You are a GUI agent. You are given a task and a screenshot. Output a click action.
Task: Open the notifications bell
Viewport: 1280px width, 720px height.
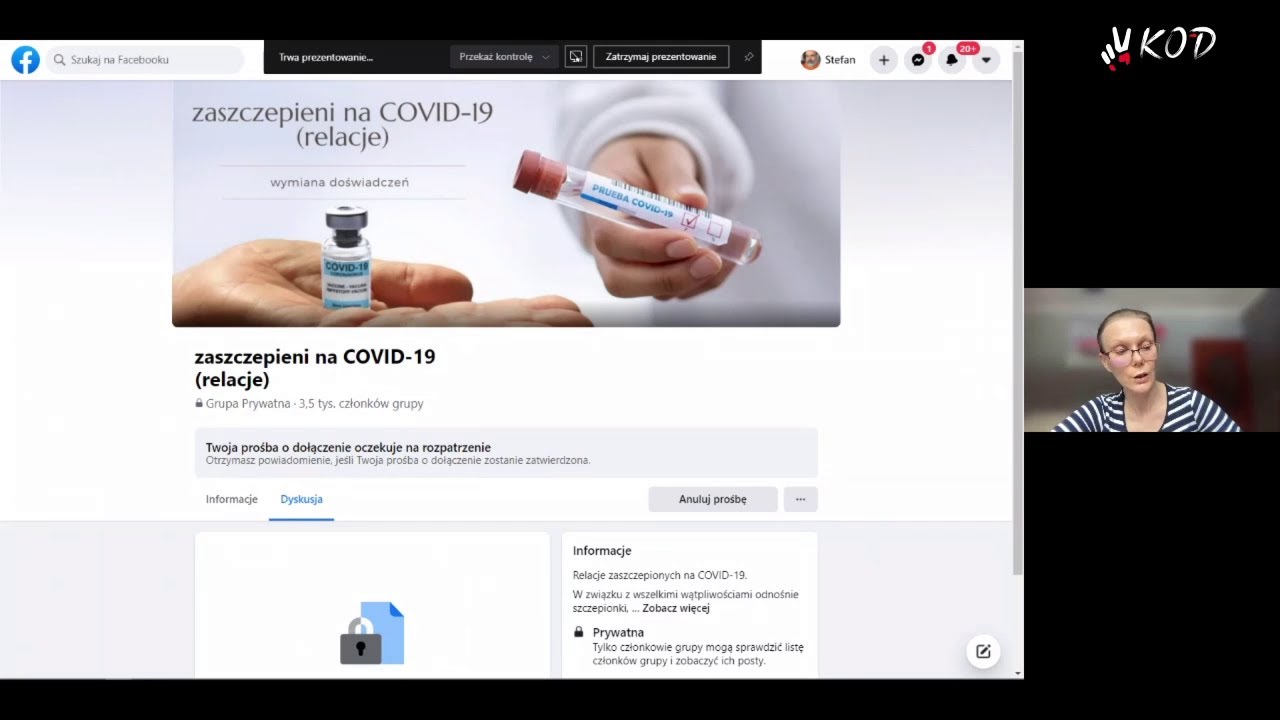952,60
